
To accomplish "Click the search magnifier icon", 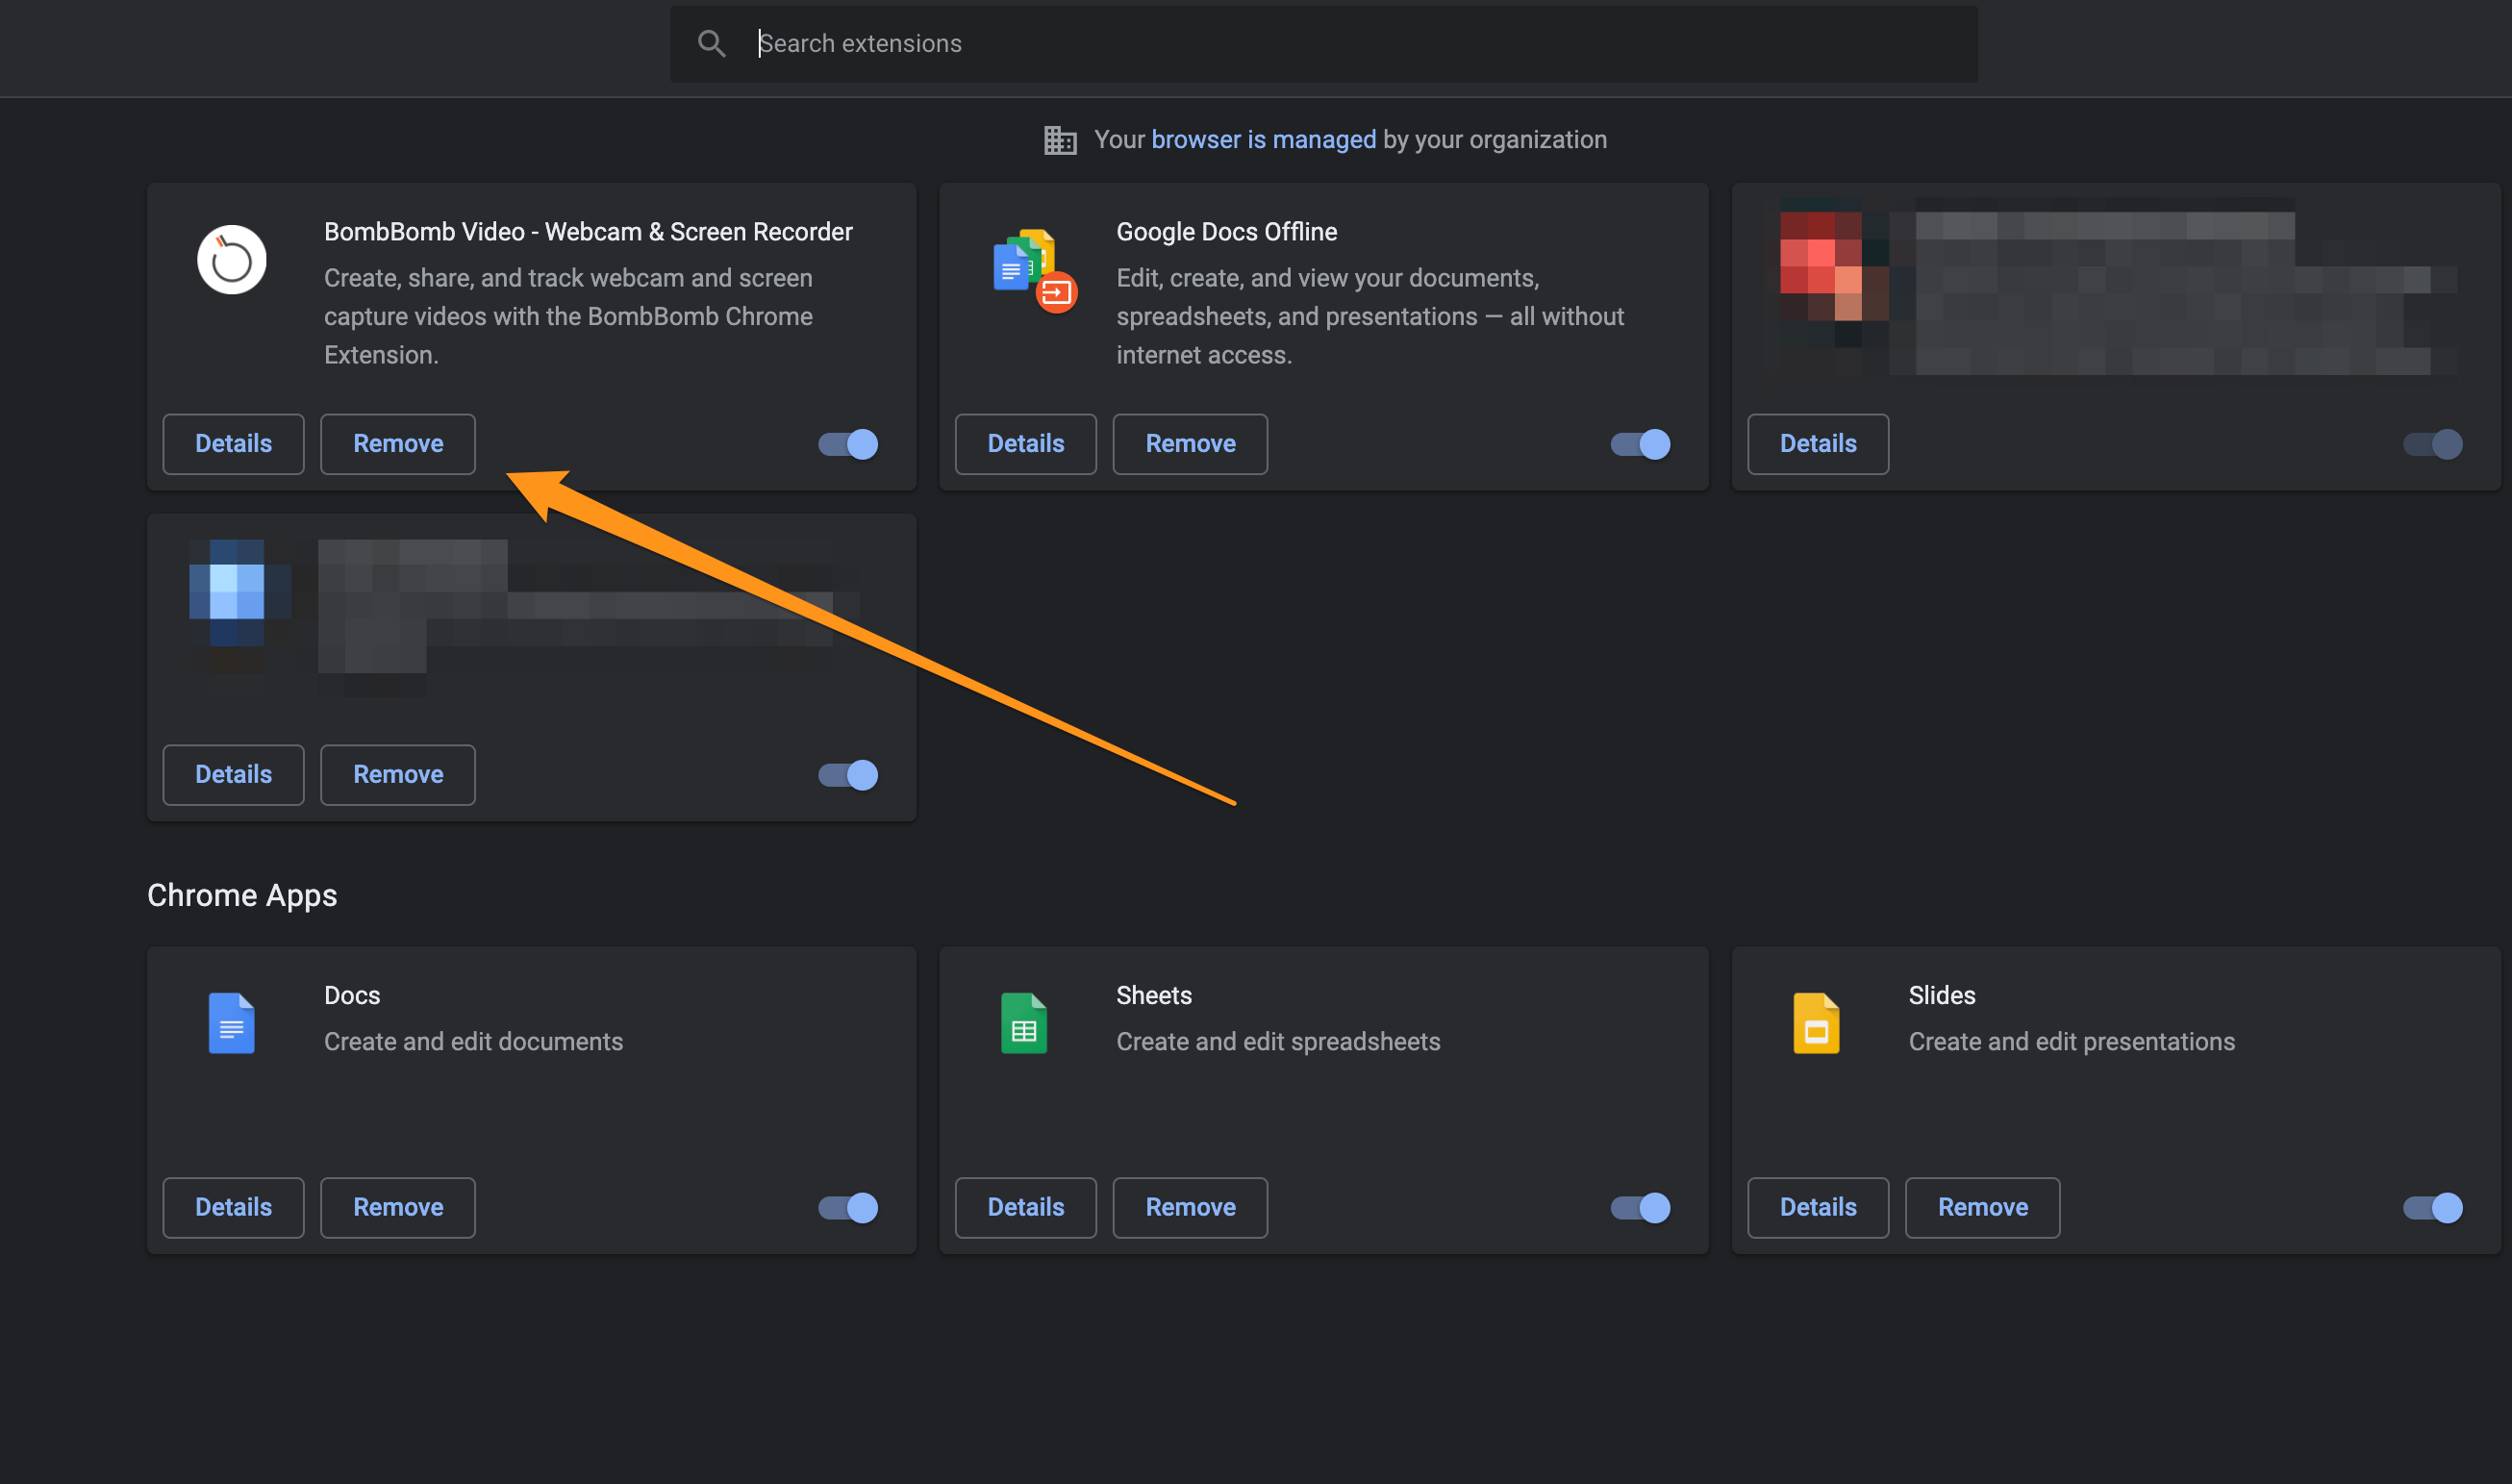I will pos(711,44).
